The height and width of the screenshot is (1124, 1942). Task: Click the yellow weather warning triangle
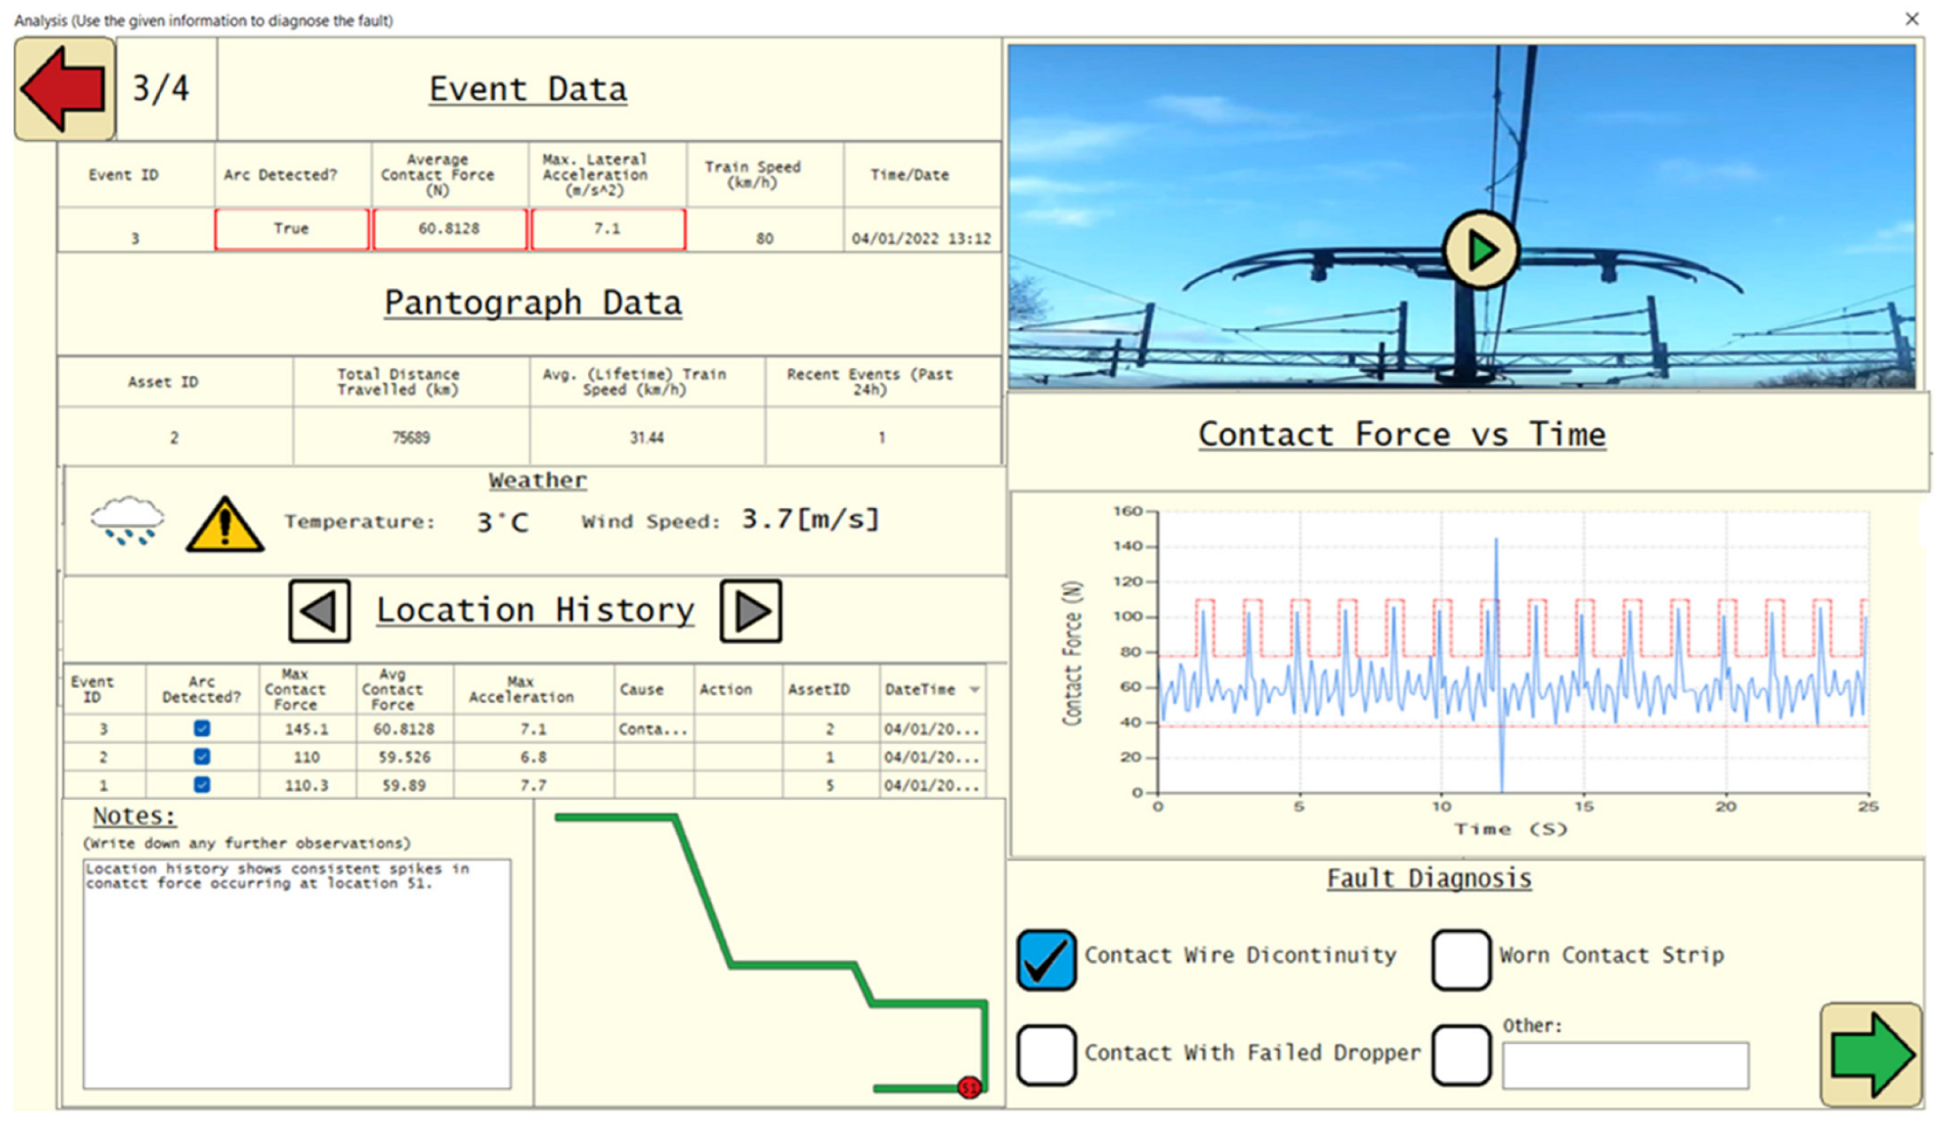225,524
